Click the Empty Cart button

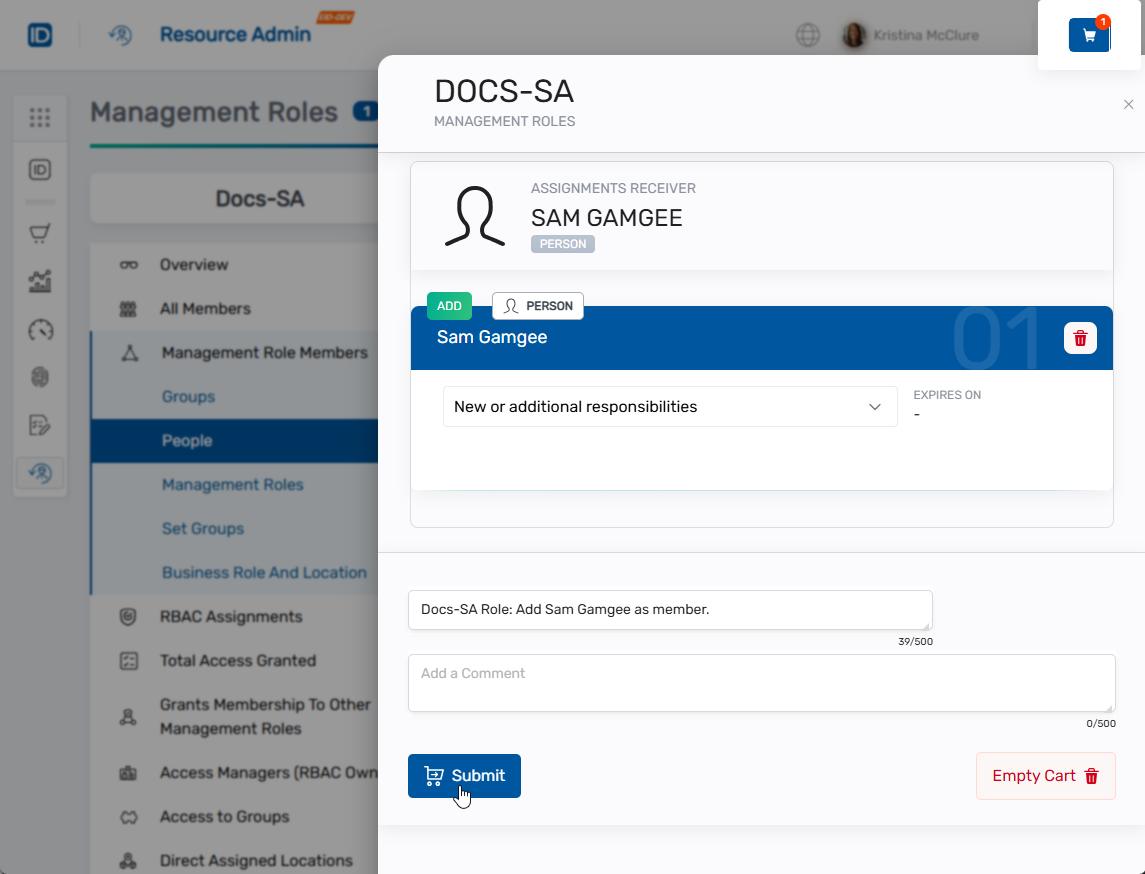click(1045, 776)
